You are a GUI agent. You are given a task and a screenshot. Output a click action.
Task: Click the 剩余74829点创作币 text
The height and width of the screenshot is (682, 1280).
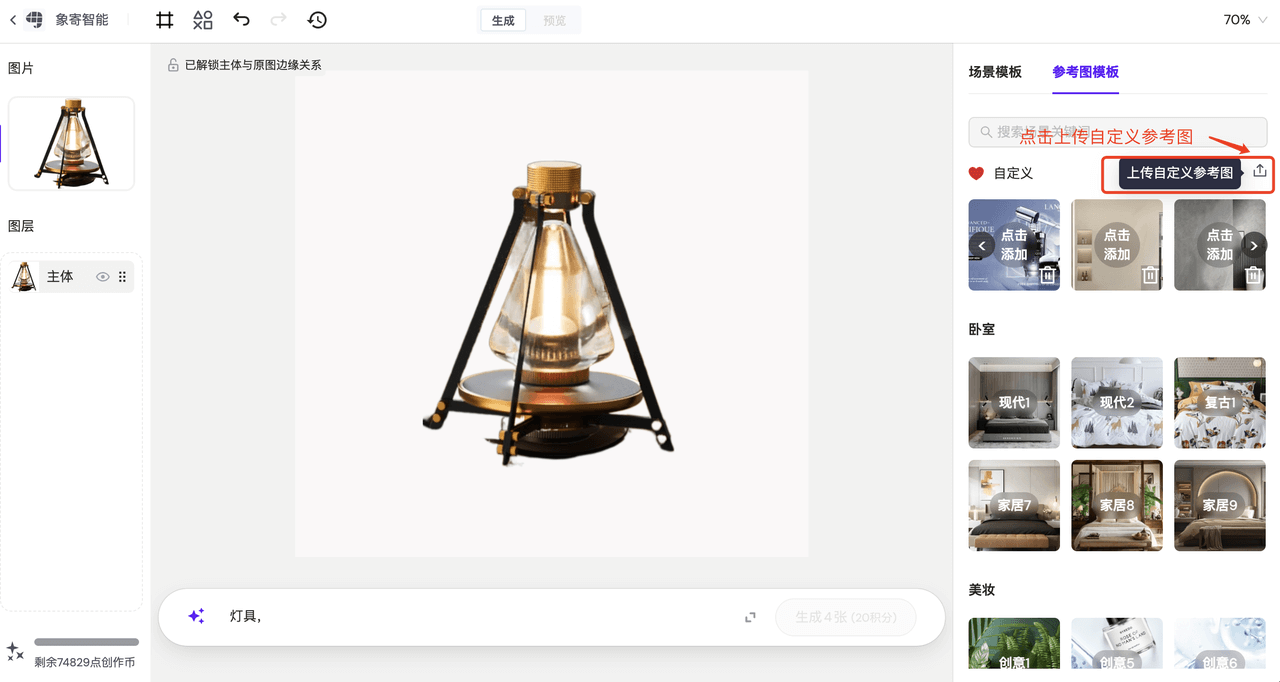84,662
